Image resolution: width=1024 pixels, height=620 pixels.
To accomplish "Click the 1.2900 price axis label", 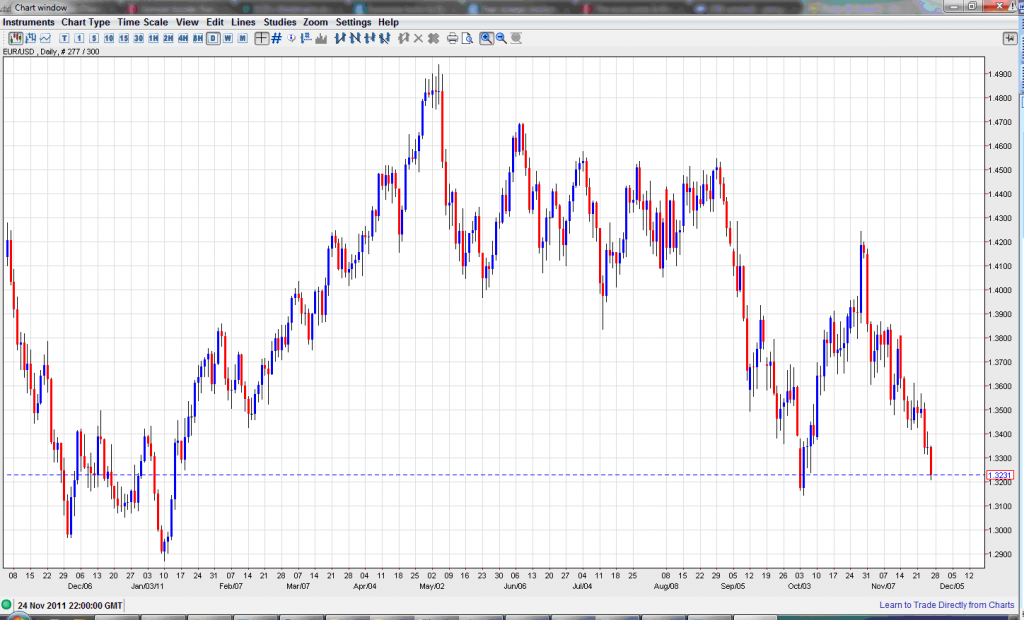I will [1000, 554].
